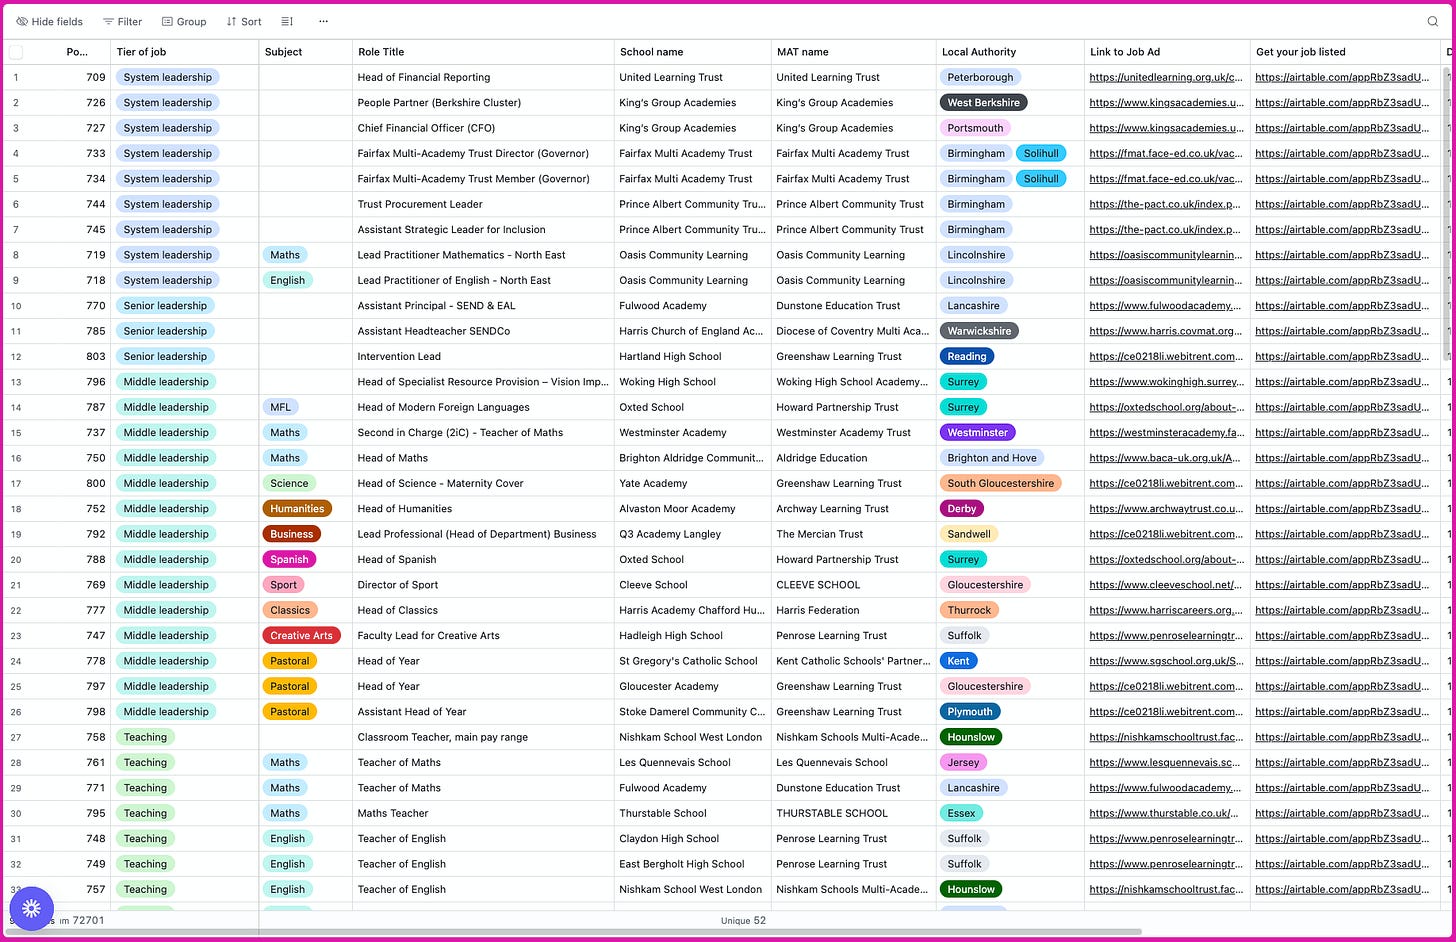Click the Sport subject tag
Viewport: 1456px width, 942px height.
(x=283, y=585)
